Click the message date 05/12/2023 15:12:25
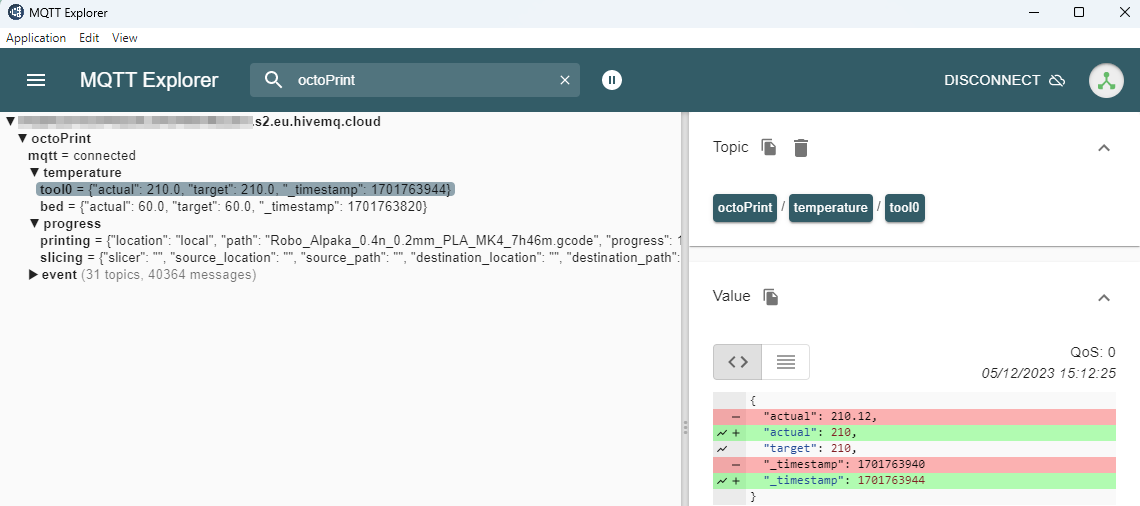 pos(1048,374)
